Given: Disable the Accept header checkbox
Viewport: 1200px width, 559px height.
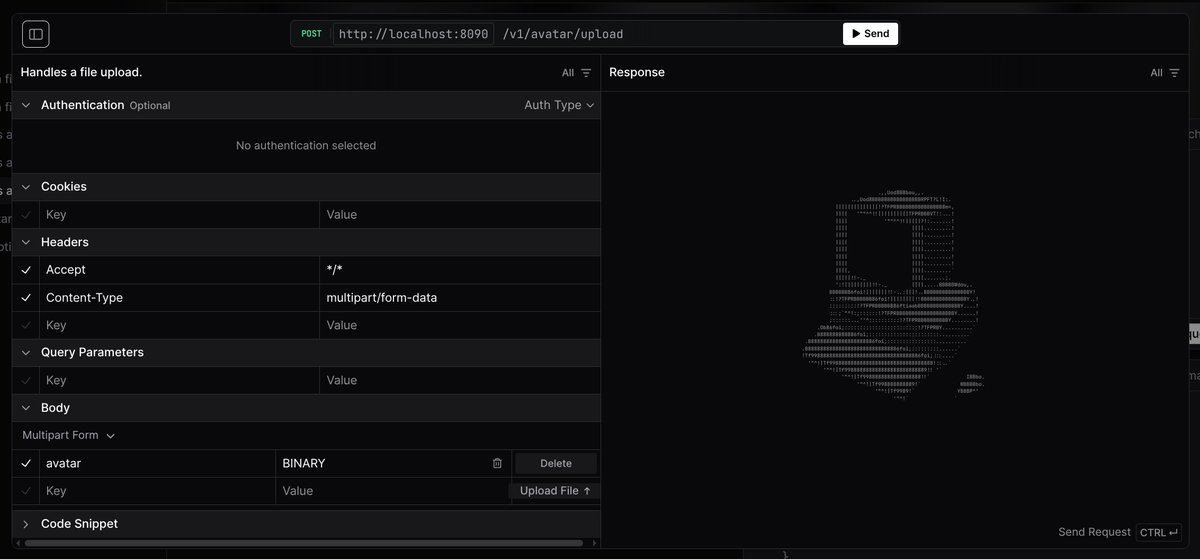Looking at the screenshot, I should [x=26, y=270].
